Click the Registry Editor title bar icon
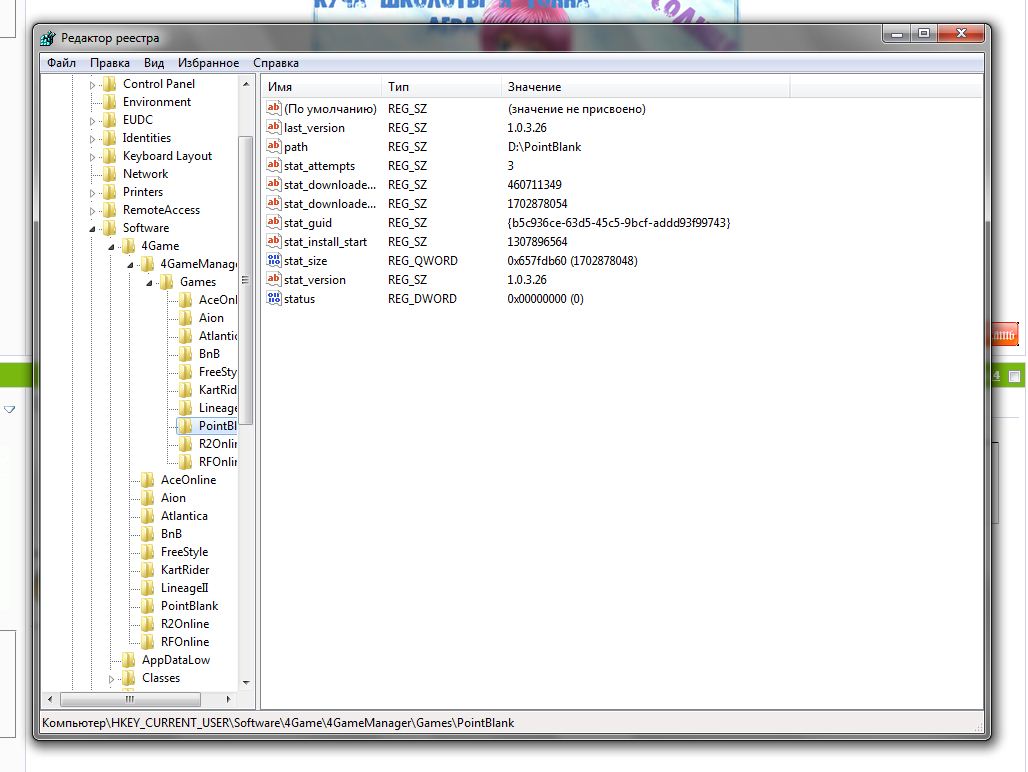The width and height of the screenshot is (1028, 772). click(48, 38)
